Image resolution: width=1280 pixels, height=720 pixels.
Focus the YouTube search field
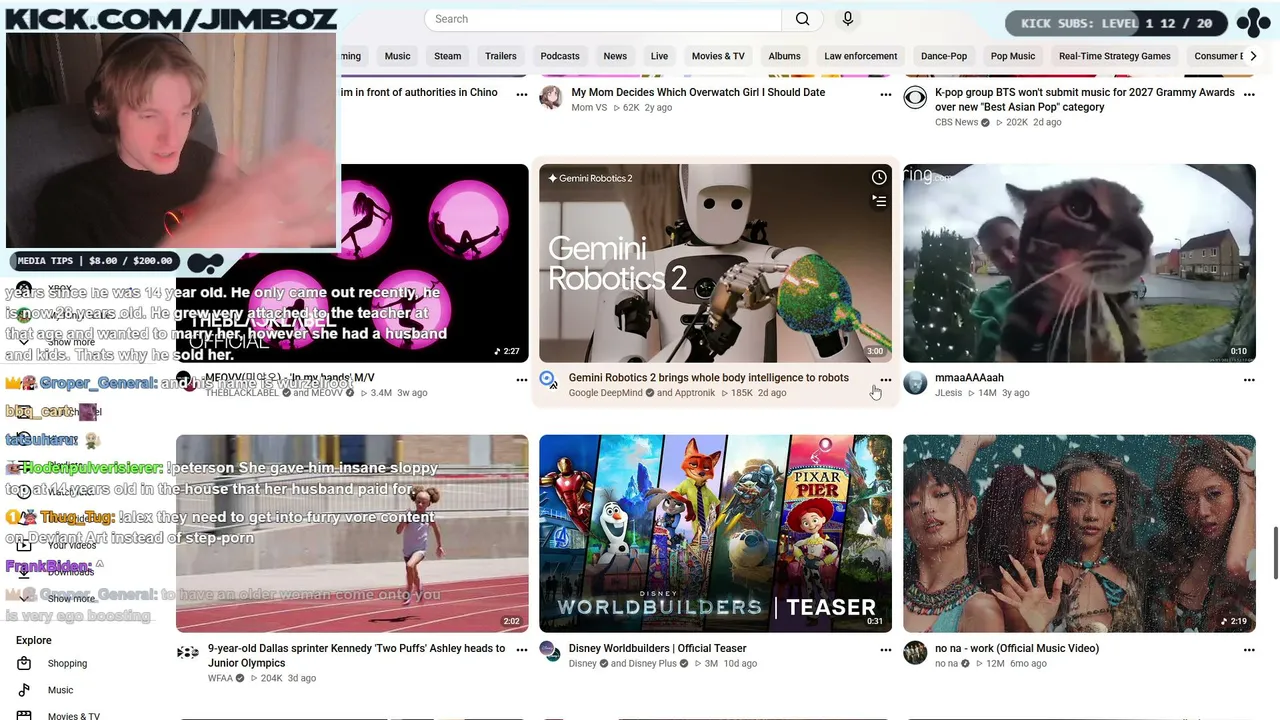(x=603, y=19)
